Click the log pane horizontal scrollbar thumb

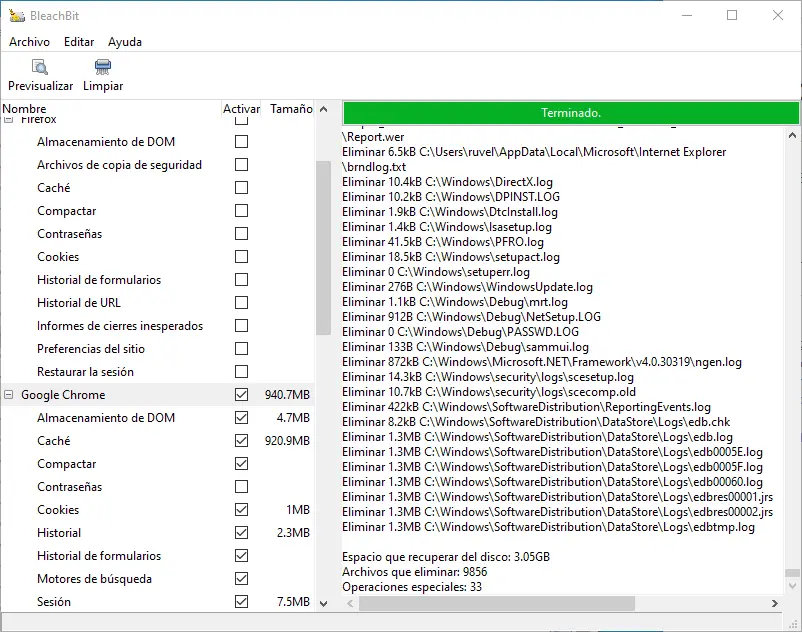coord(497,603)
